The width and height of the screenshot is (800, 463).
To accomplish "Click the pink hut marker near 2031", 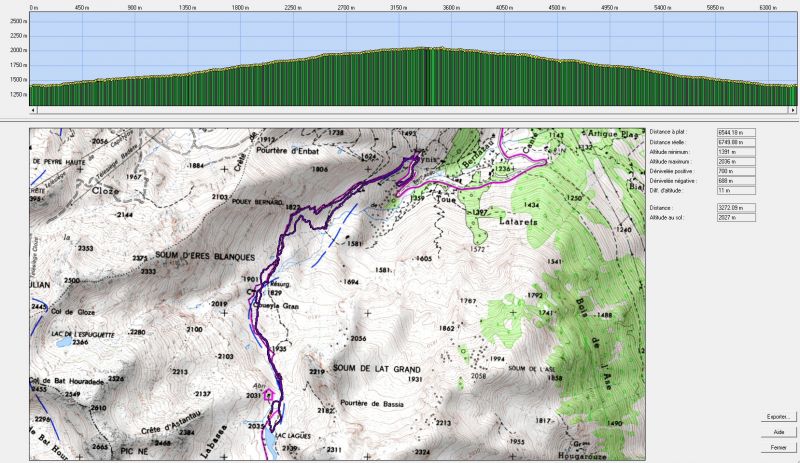I will (268, 394).
